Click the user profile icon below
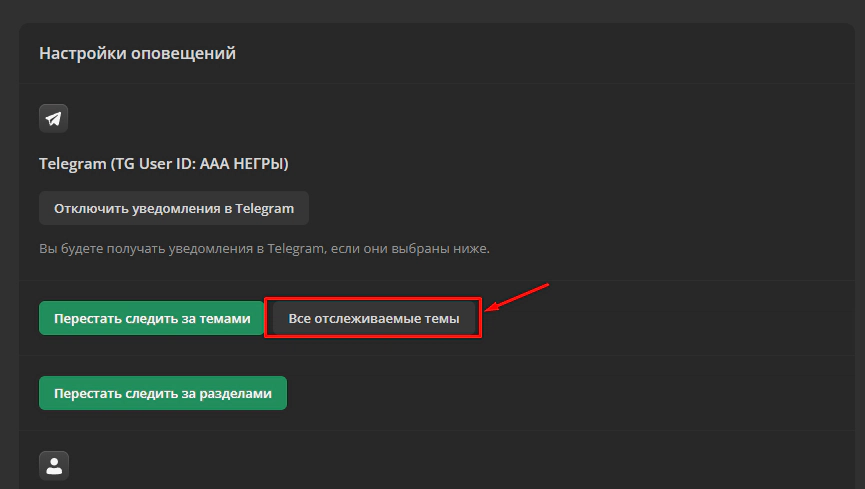The width and height of the screenshot is (865, 489). pyautogui.click(x=54, y=465)
